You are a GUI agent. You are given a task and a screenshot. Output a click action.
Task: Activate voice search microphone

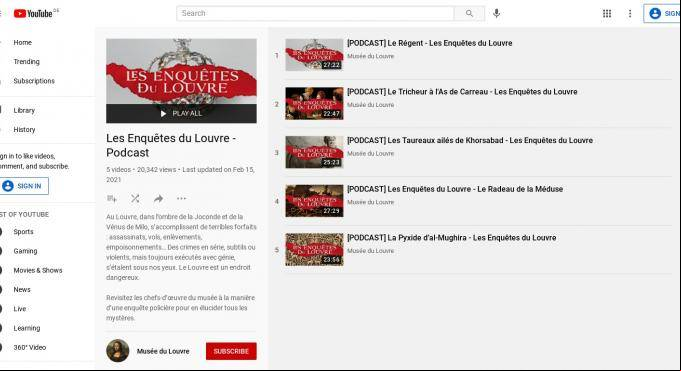click(496, 13)
